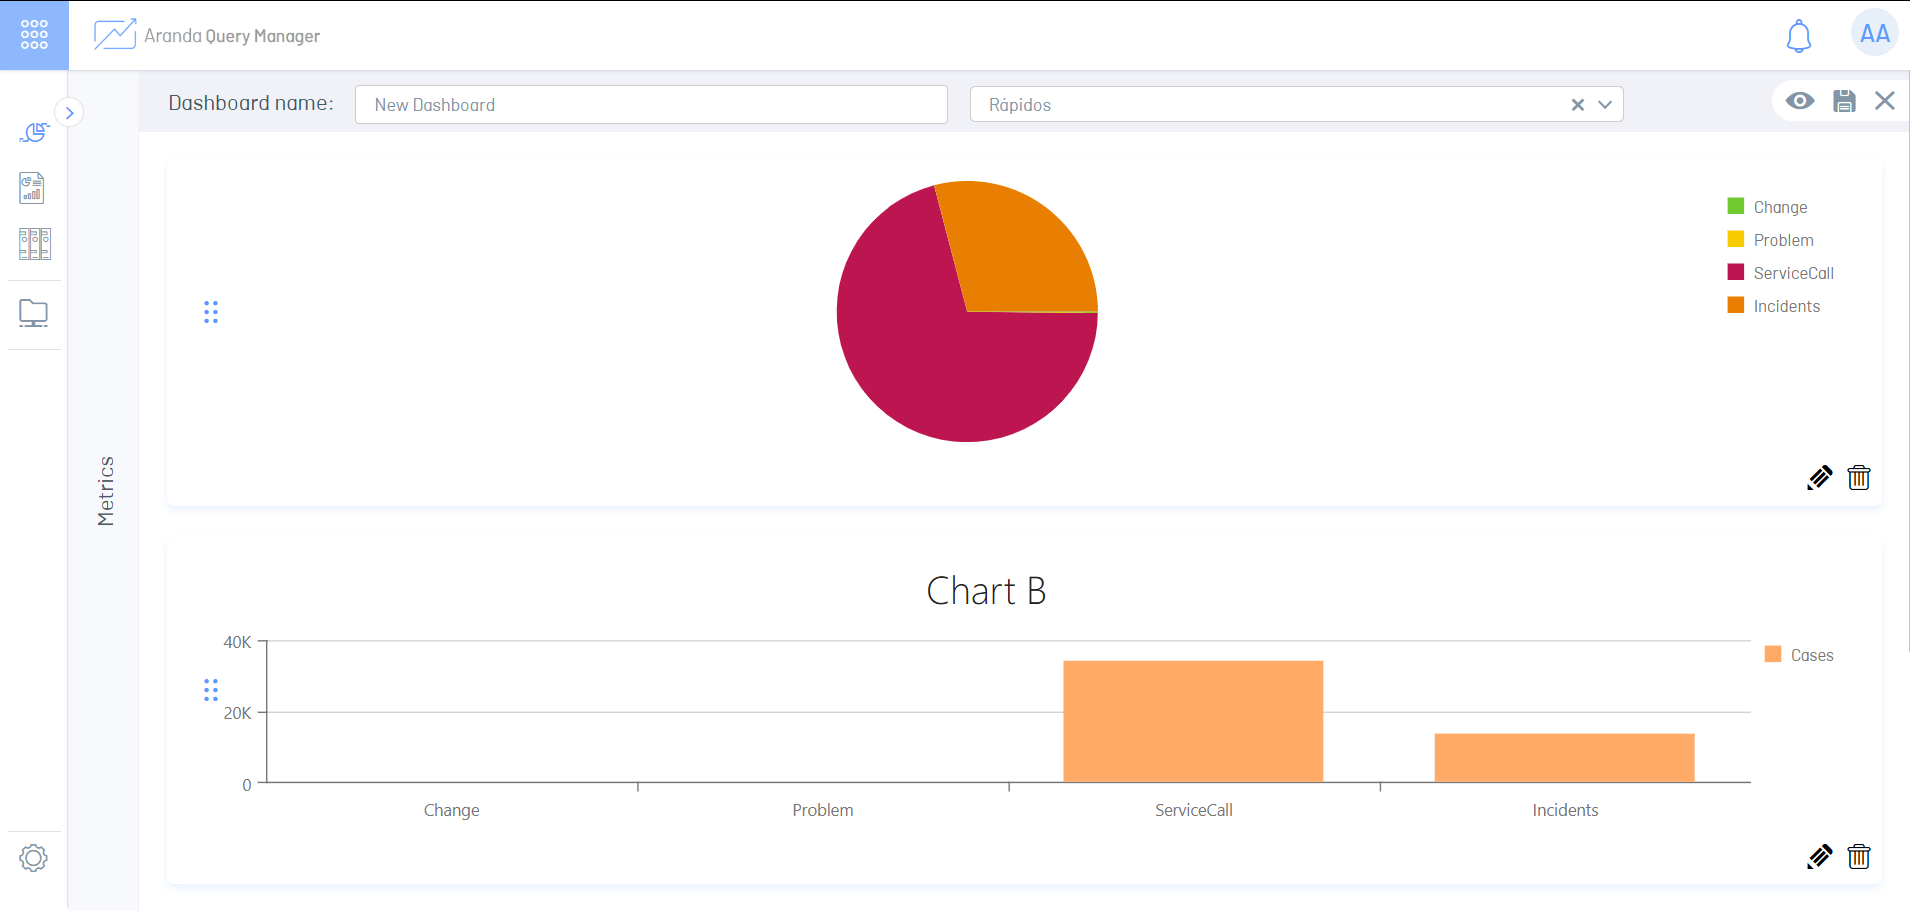This screenshot has width=1910, height=911.
Task: Edit the pie chart with the pencil icon
Action: (x=1819, y=478)
